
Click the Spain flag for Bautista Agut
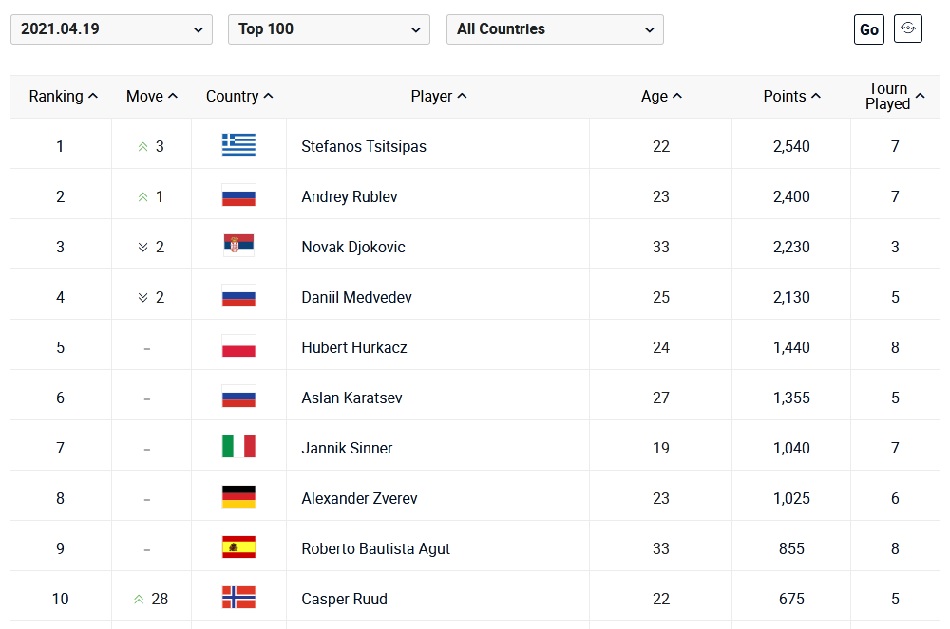pyautogui.click(x=239, y=547)
